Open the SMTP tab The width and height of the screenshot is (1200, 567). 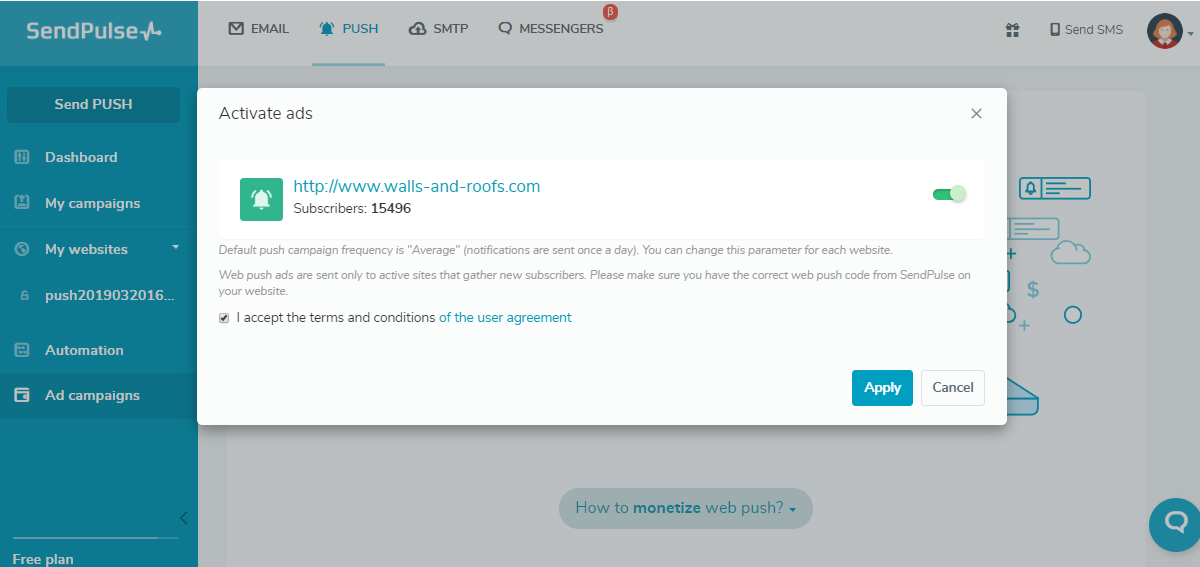point(438,29)
